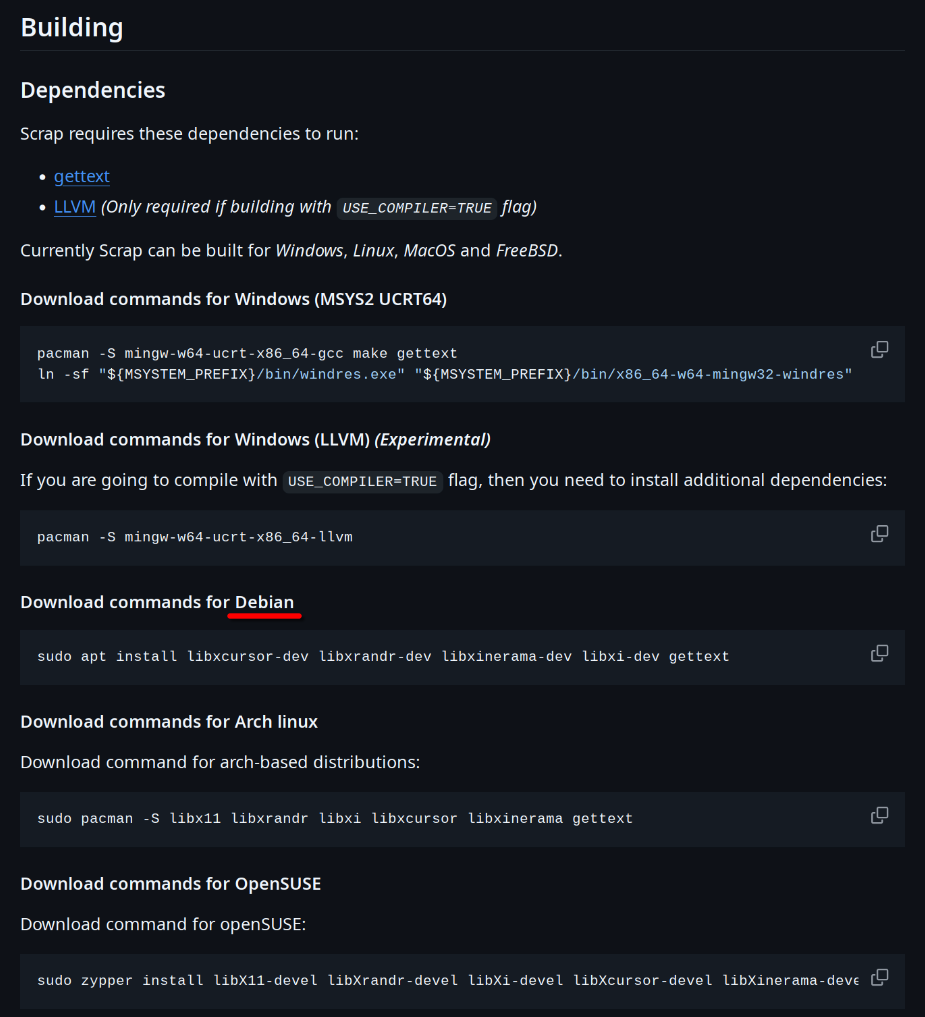Click the Building section heading

click(71, 27)
